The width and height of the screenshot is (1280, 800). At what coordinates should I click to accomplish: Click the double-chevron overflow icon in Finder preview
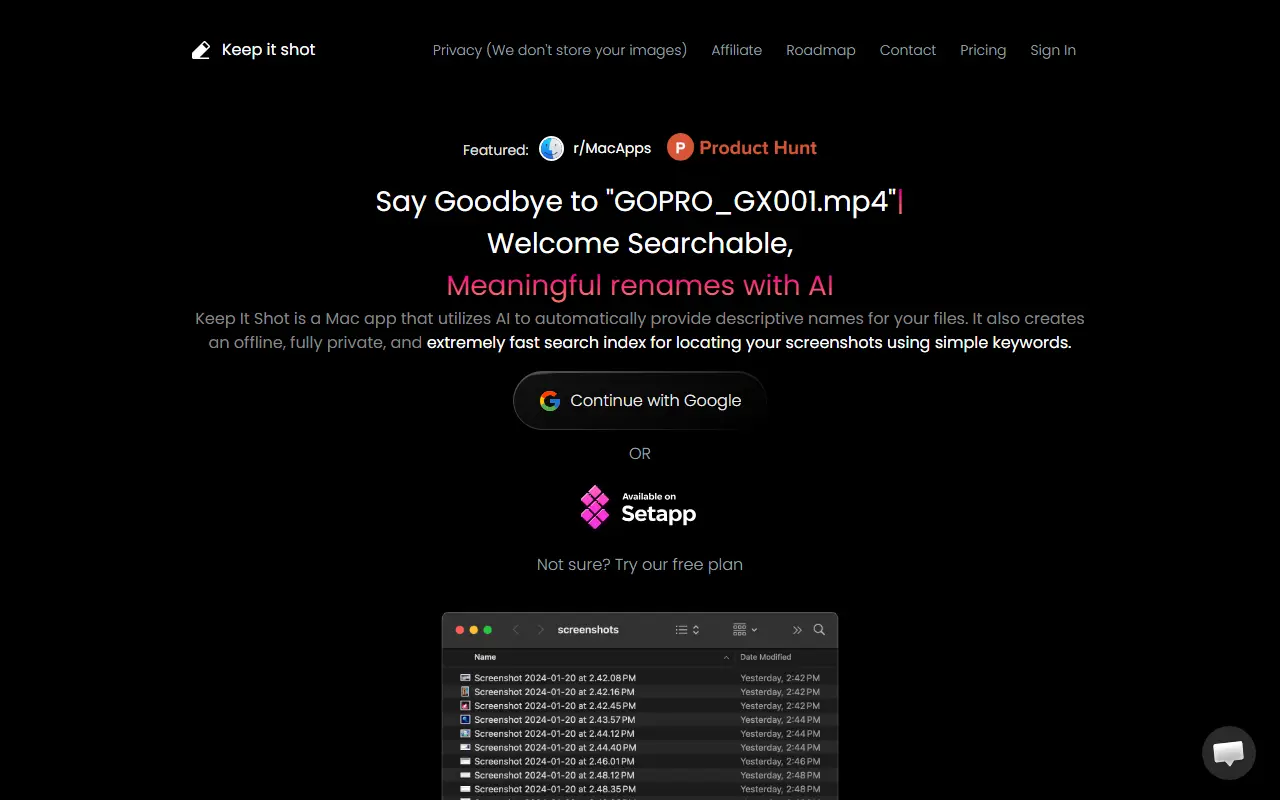[797, 630]
